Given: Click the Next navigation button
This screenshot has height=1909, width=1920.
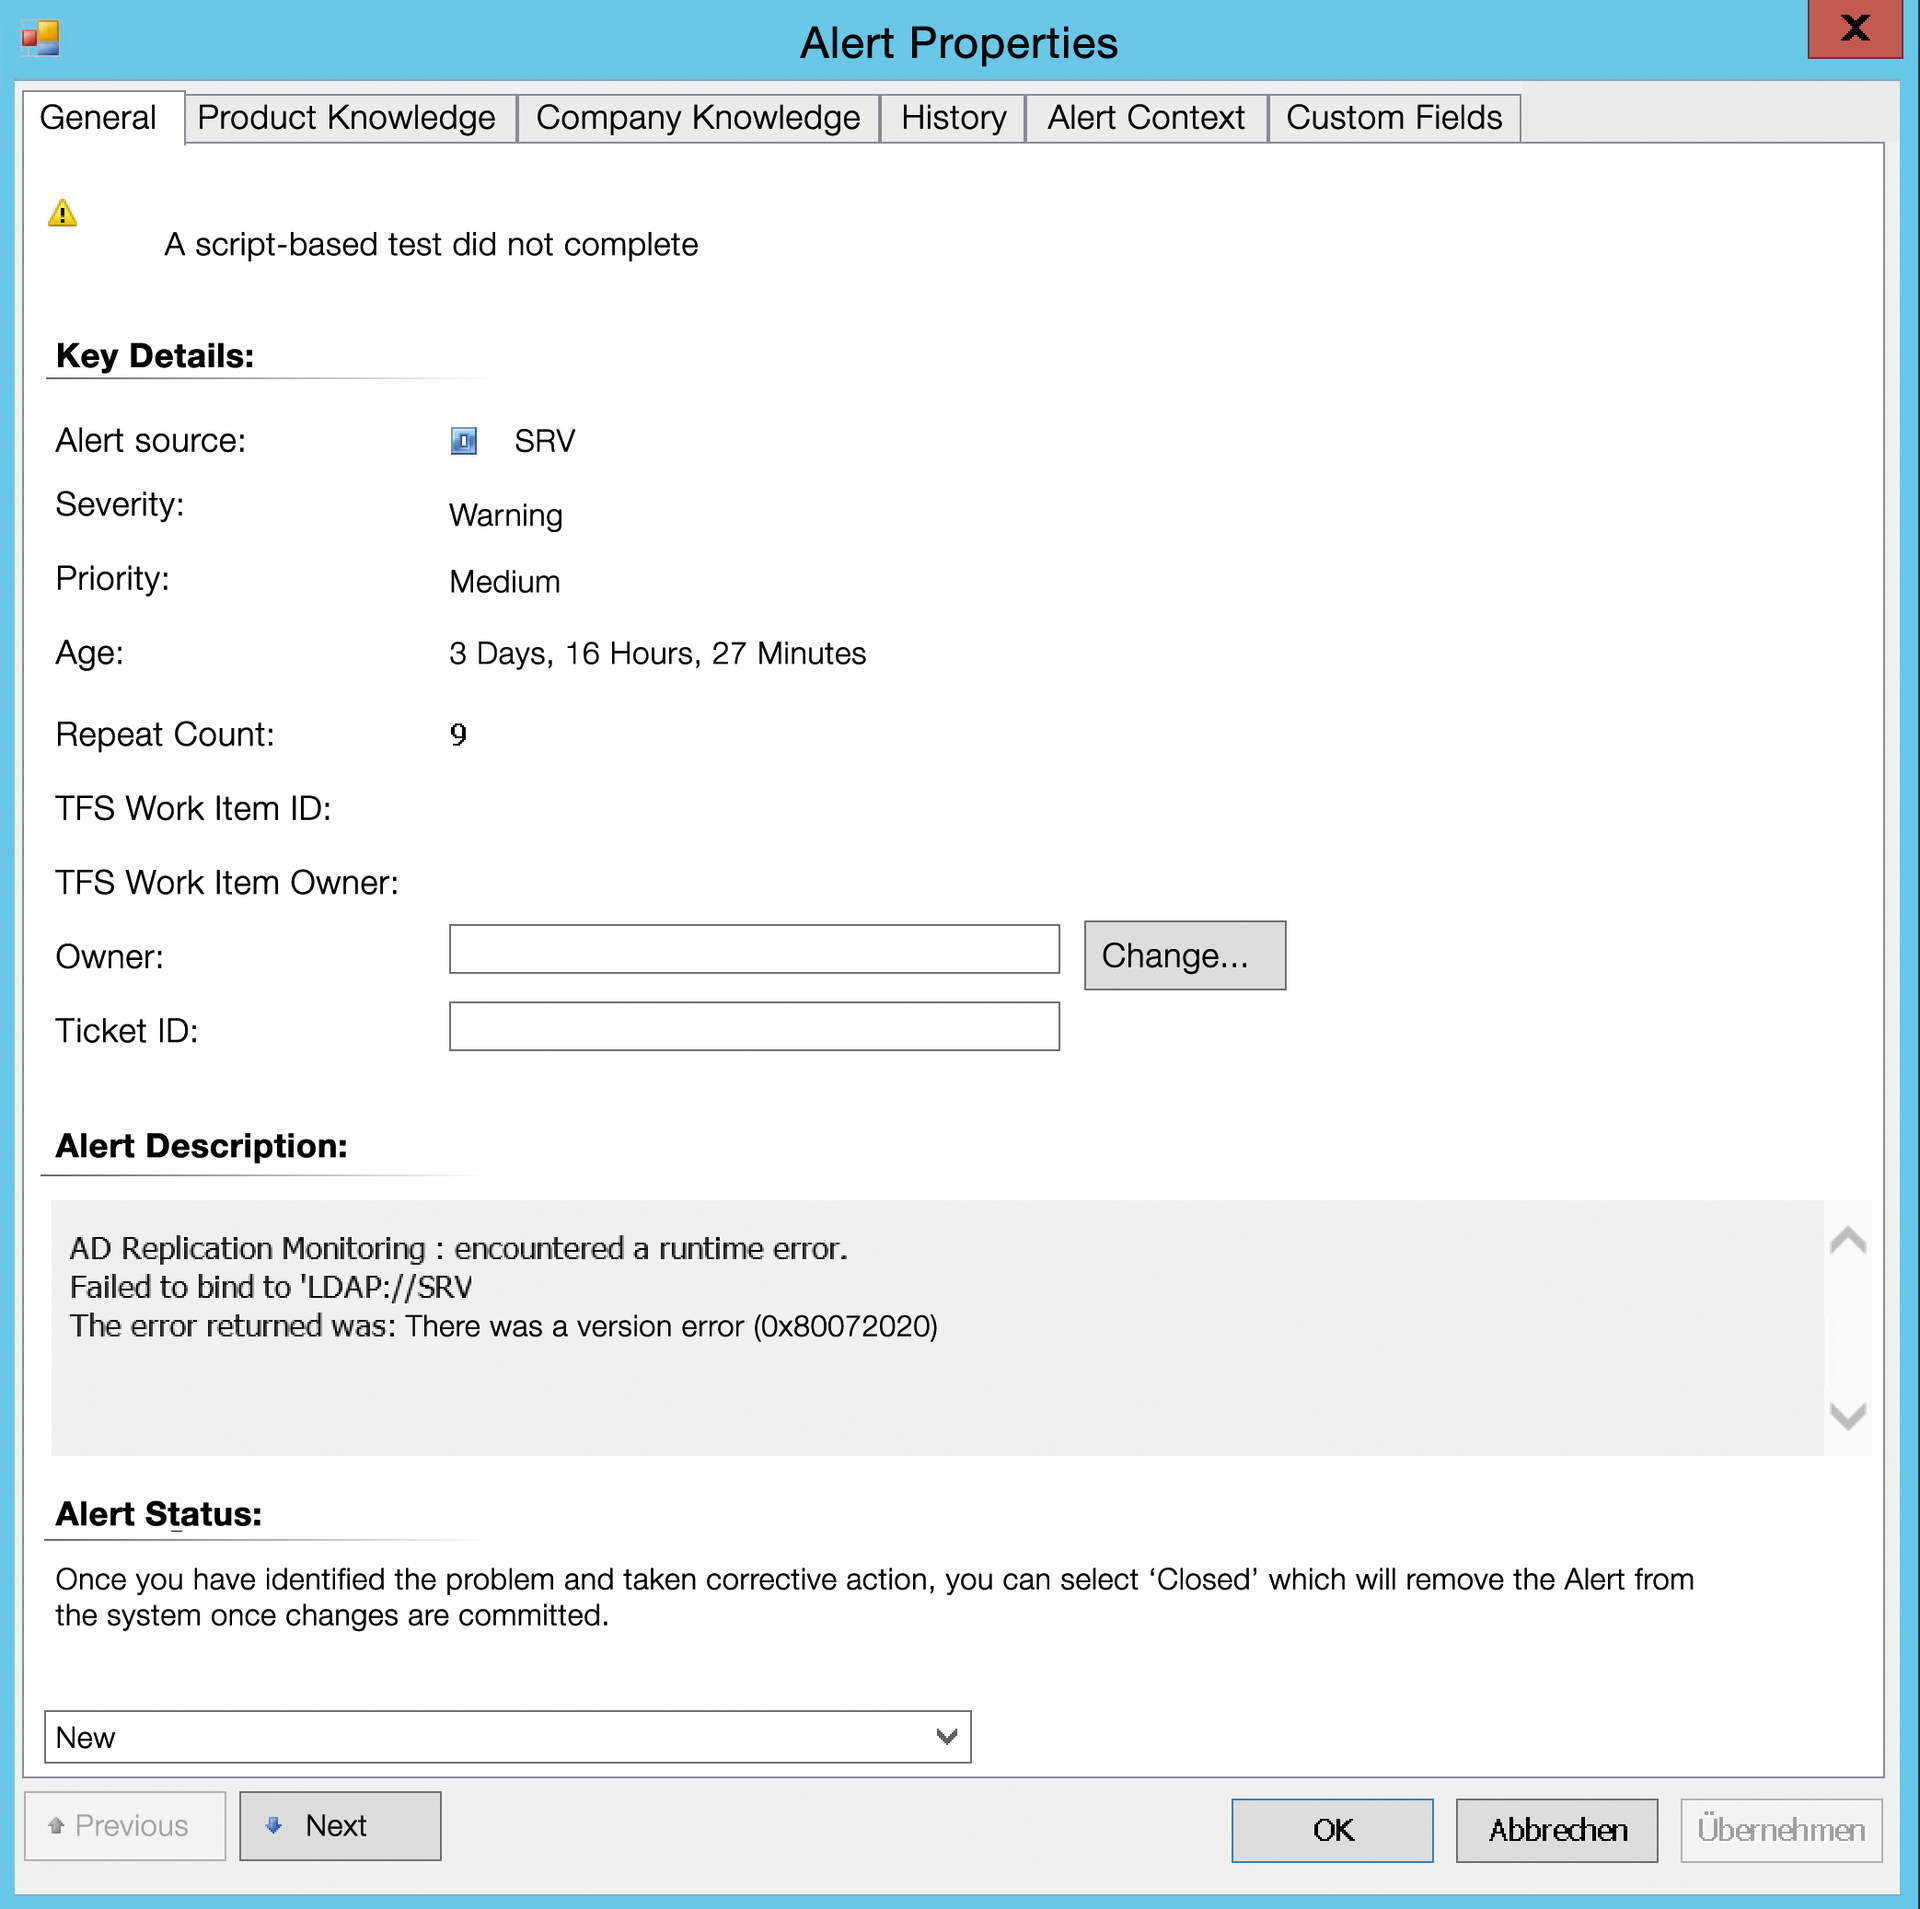Looking at the screenshot, I should pos(339,1825).
